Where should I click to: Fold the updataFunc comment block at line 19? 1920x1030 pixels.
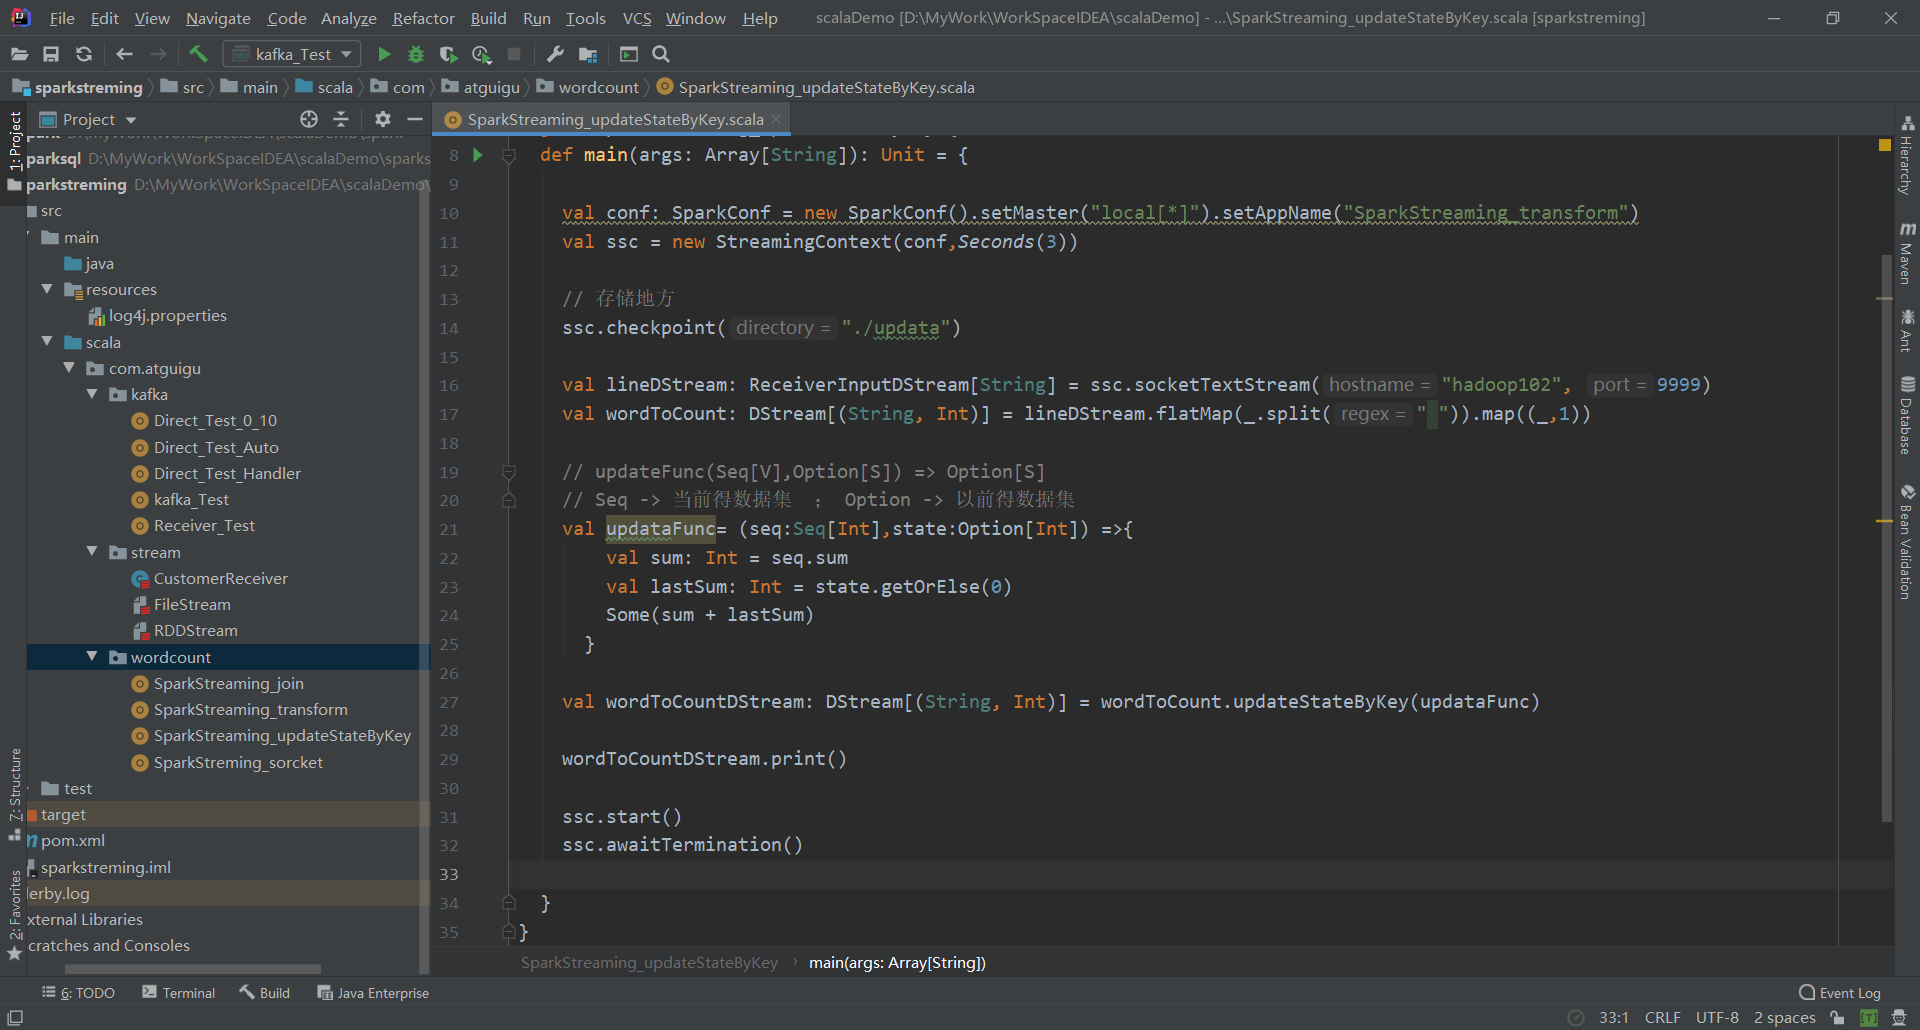(508, 472)
